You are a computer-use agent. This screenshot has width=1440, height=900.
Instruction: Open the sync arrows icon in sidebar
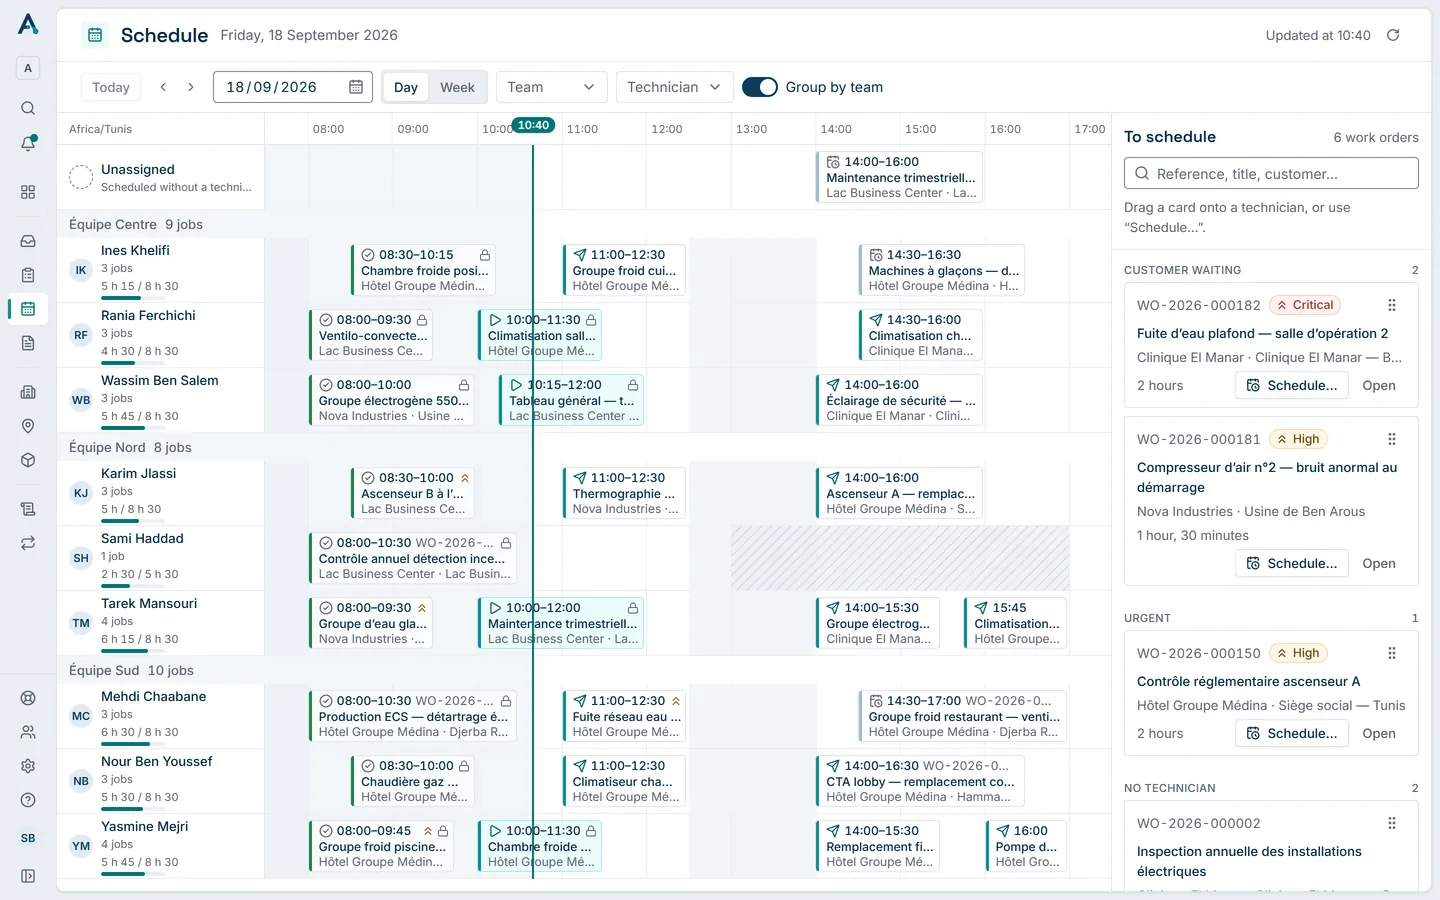pos(28,543)
